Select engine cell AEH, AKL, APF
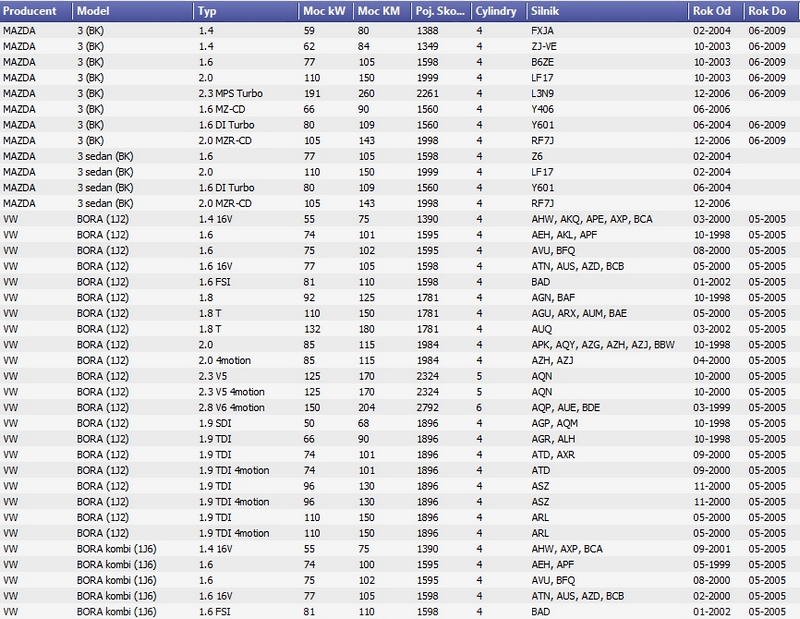Screen dimensions: 800x619 pyautogui.click(x=564, y=235)
